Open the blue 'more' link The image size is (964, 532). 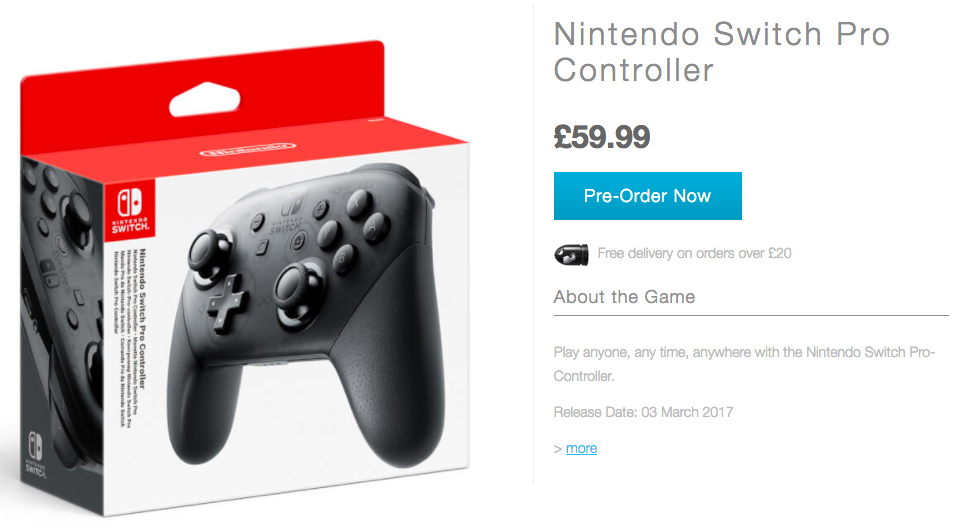[x=581, y=448]
